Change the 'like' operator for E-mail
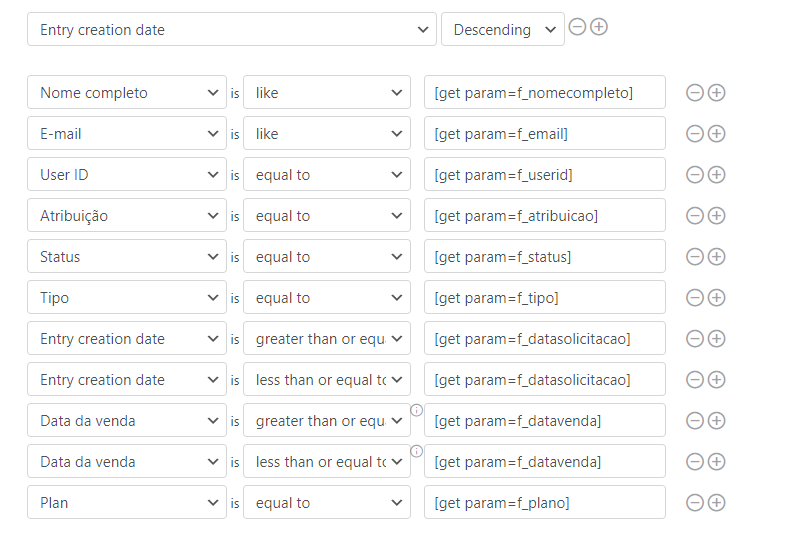The width and height of the screenshot is (794, 533). (x=326, y=134)
